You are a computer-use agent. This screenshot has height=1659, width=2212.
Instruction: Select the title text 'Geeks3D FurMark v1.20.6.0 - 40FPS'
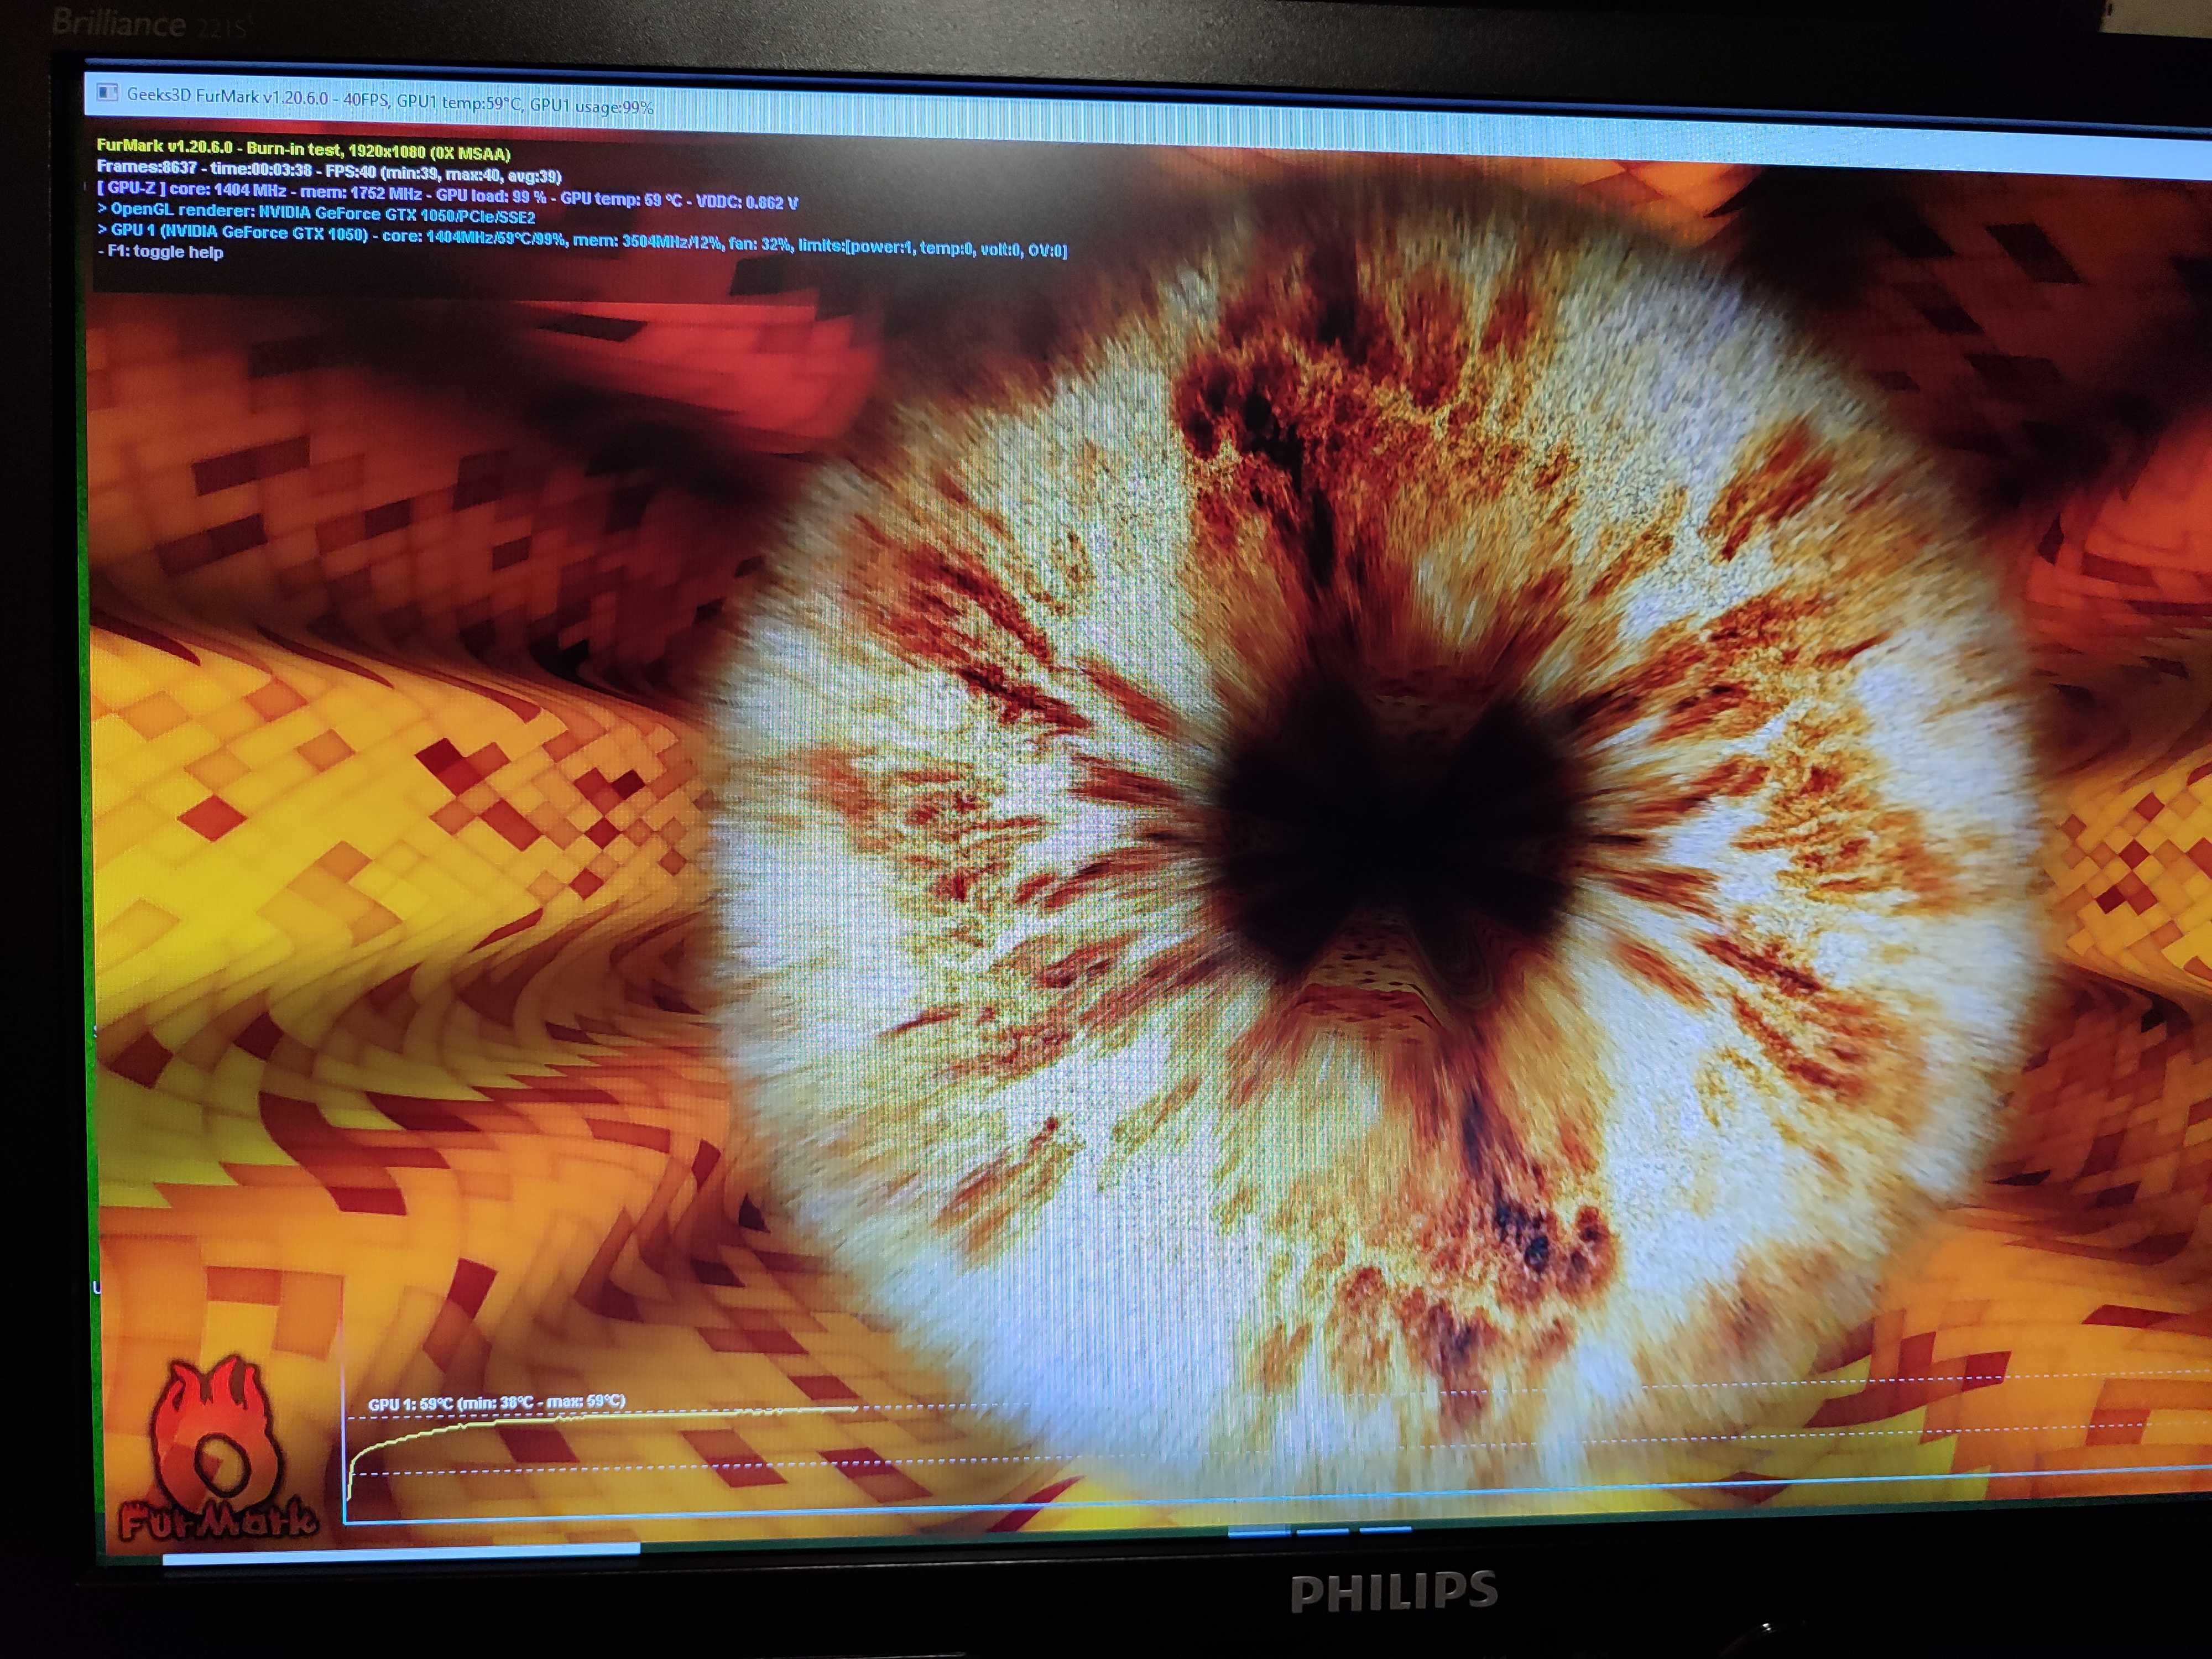click(x=257, y=98)
